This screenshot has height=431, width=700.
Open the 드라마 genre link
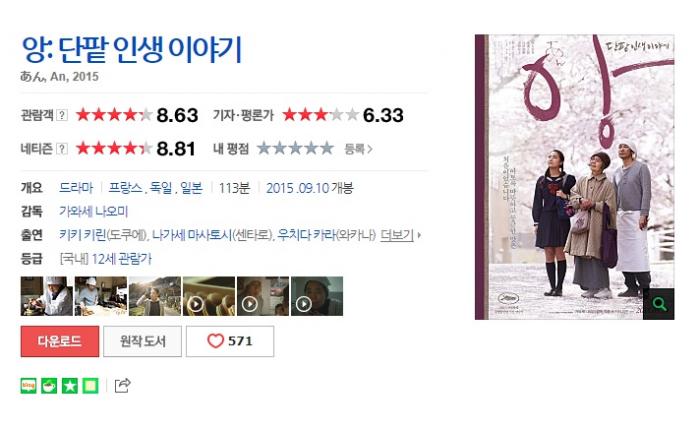click(76, 188)
